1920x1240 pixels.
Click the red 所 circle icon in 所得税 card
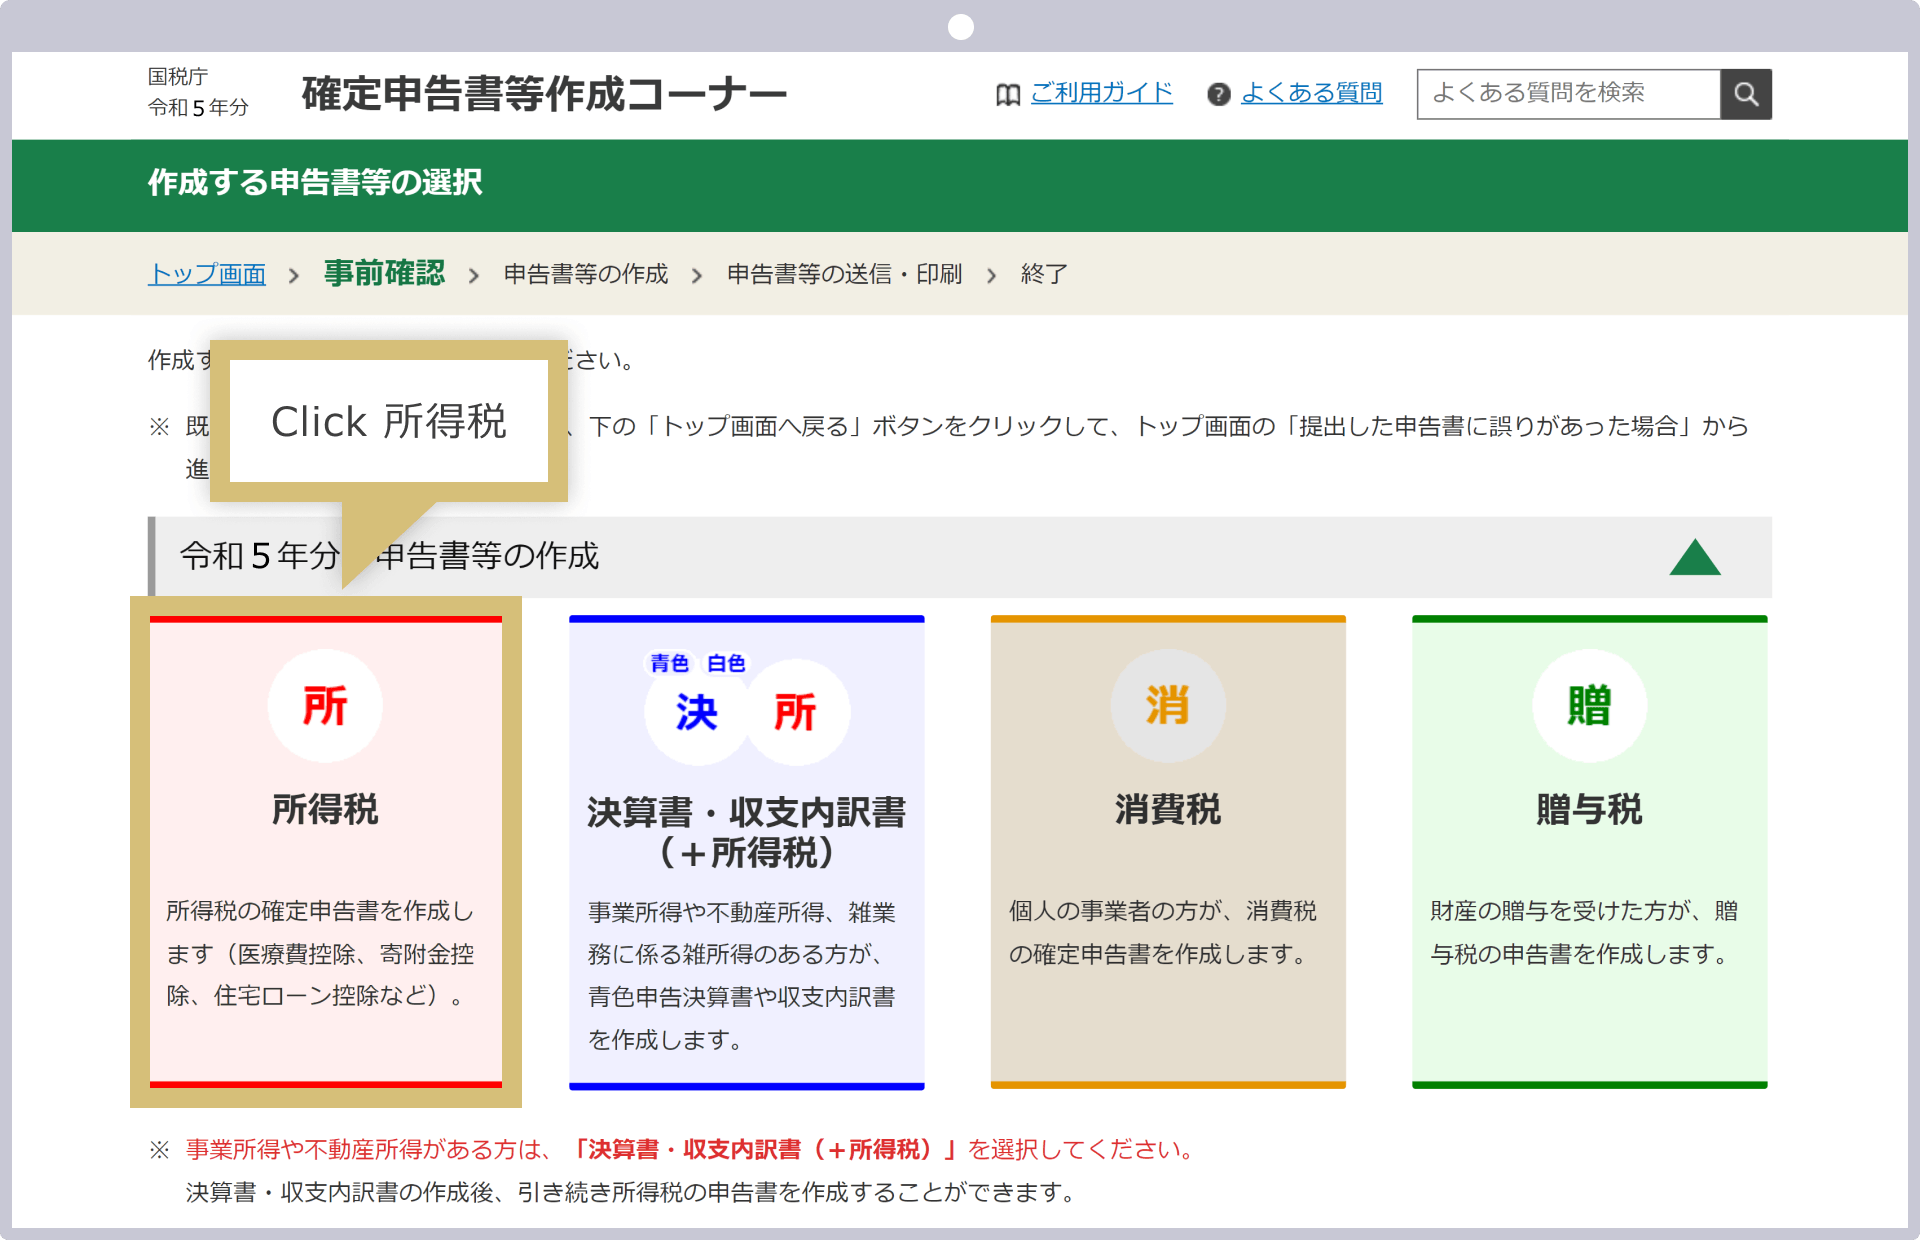click(325, 706)
